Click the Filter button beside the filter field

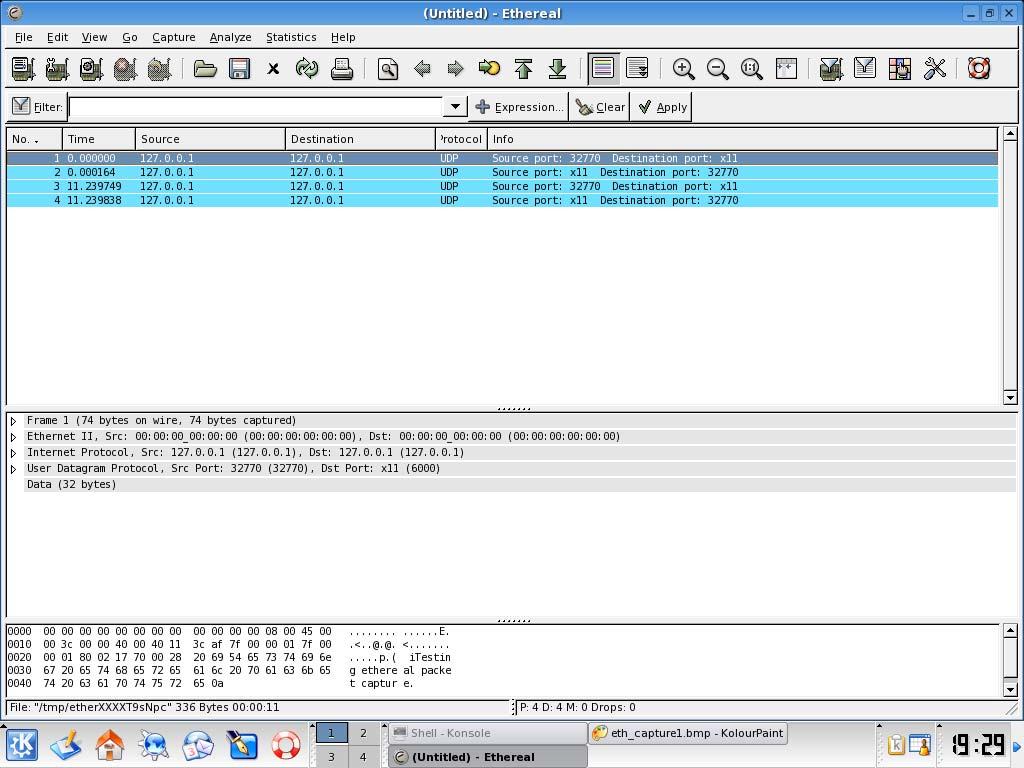(x=37, y=106)
